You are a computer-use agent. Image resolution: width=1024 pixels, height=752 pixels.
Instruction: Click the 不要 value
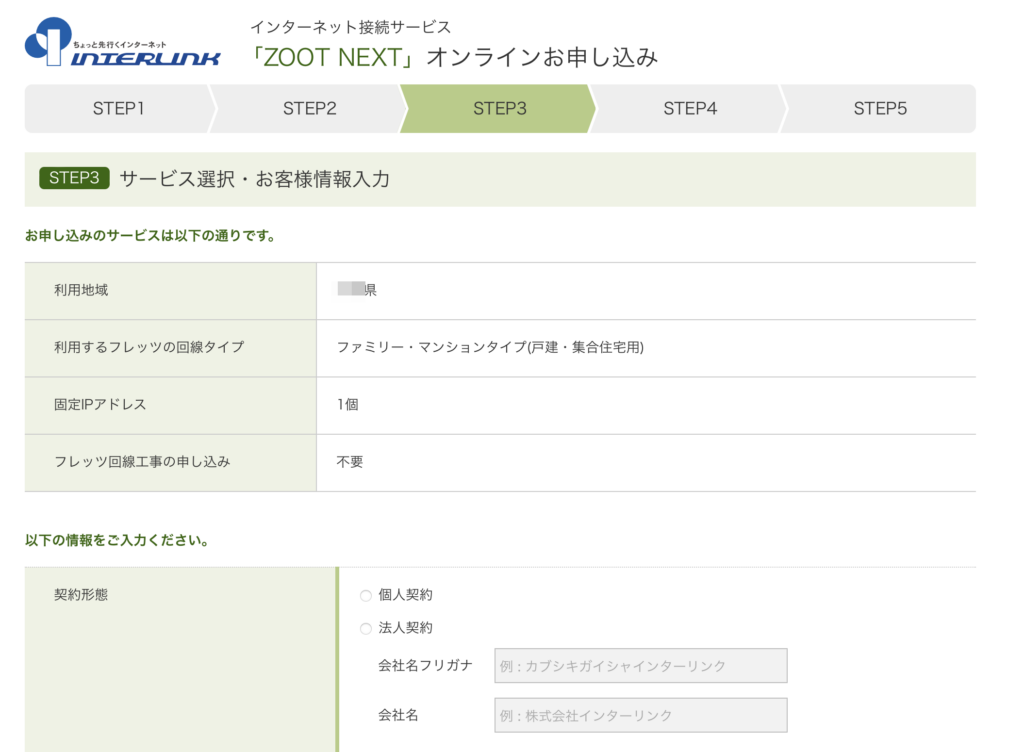(x=350, y=462)
